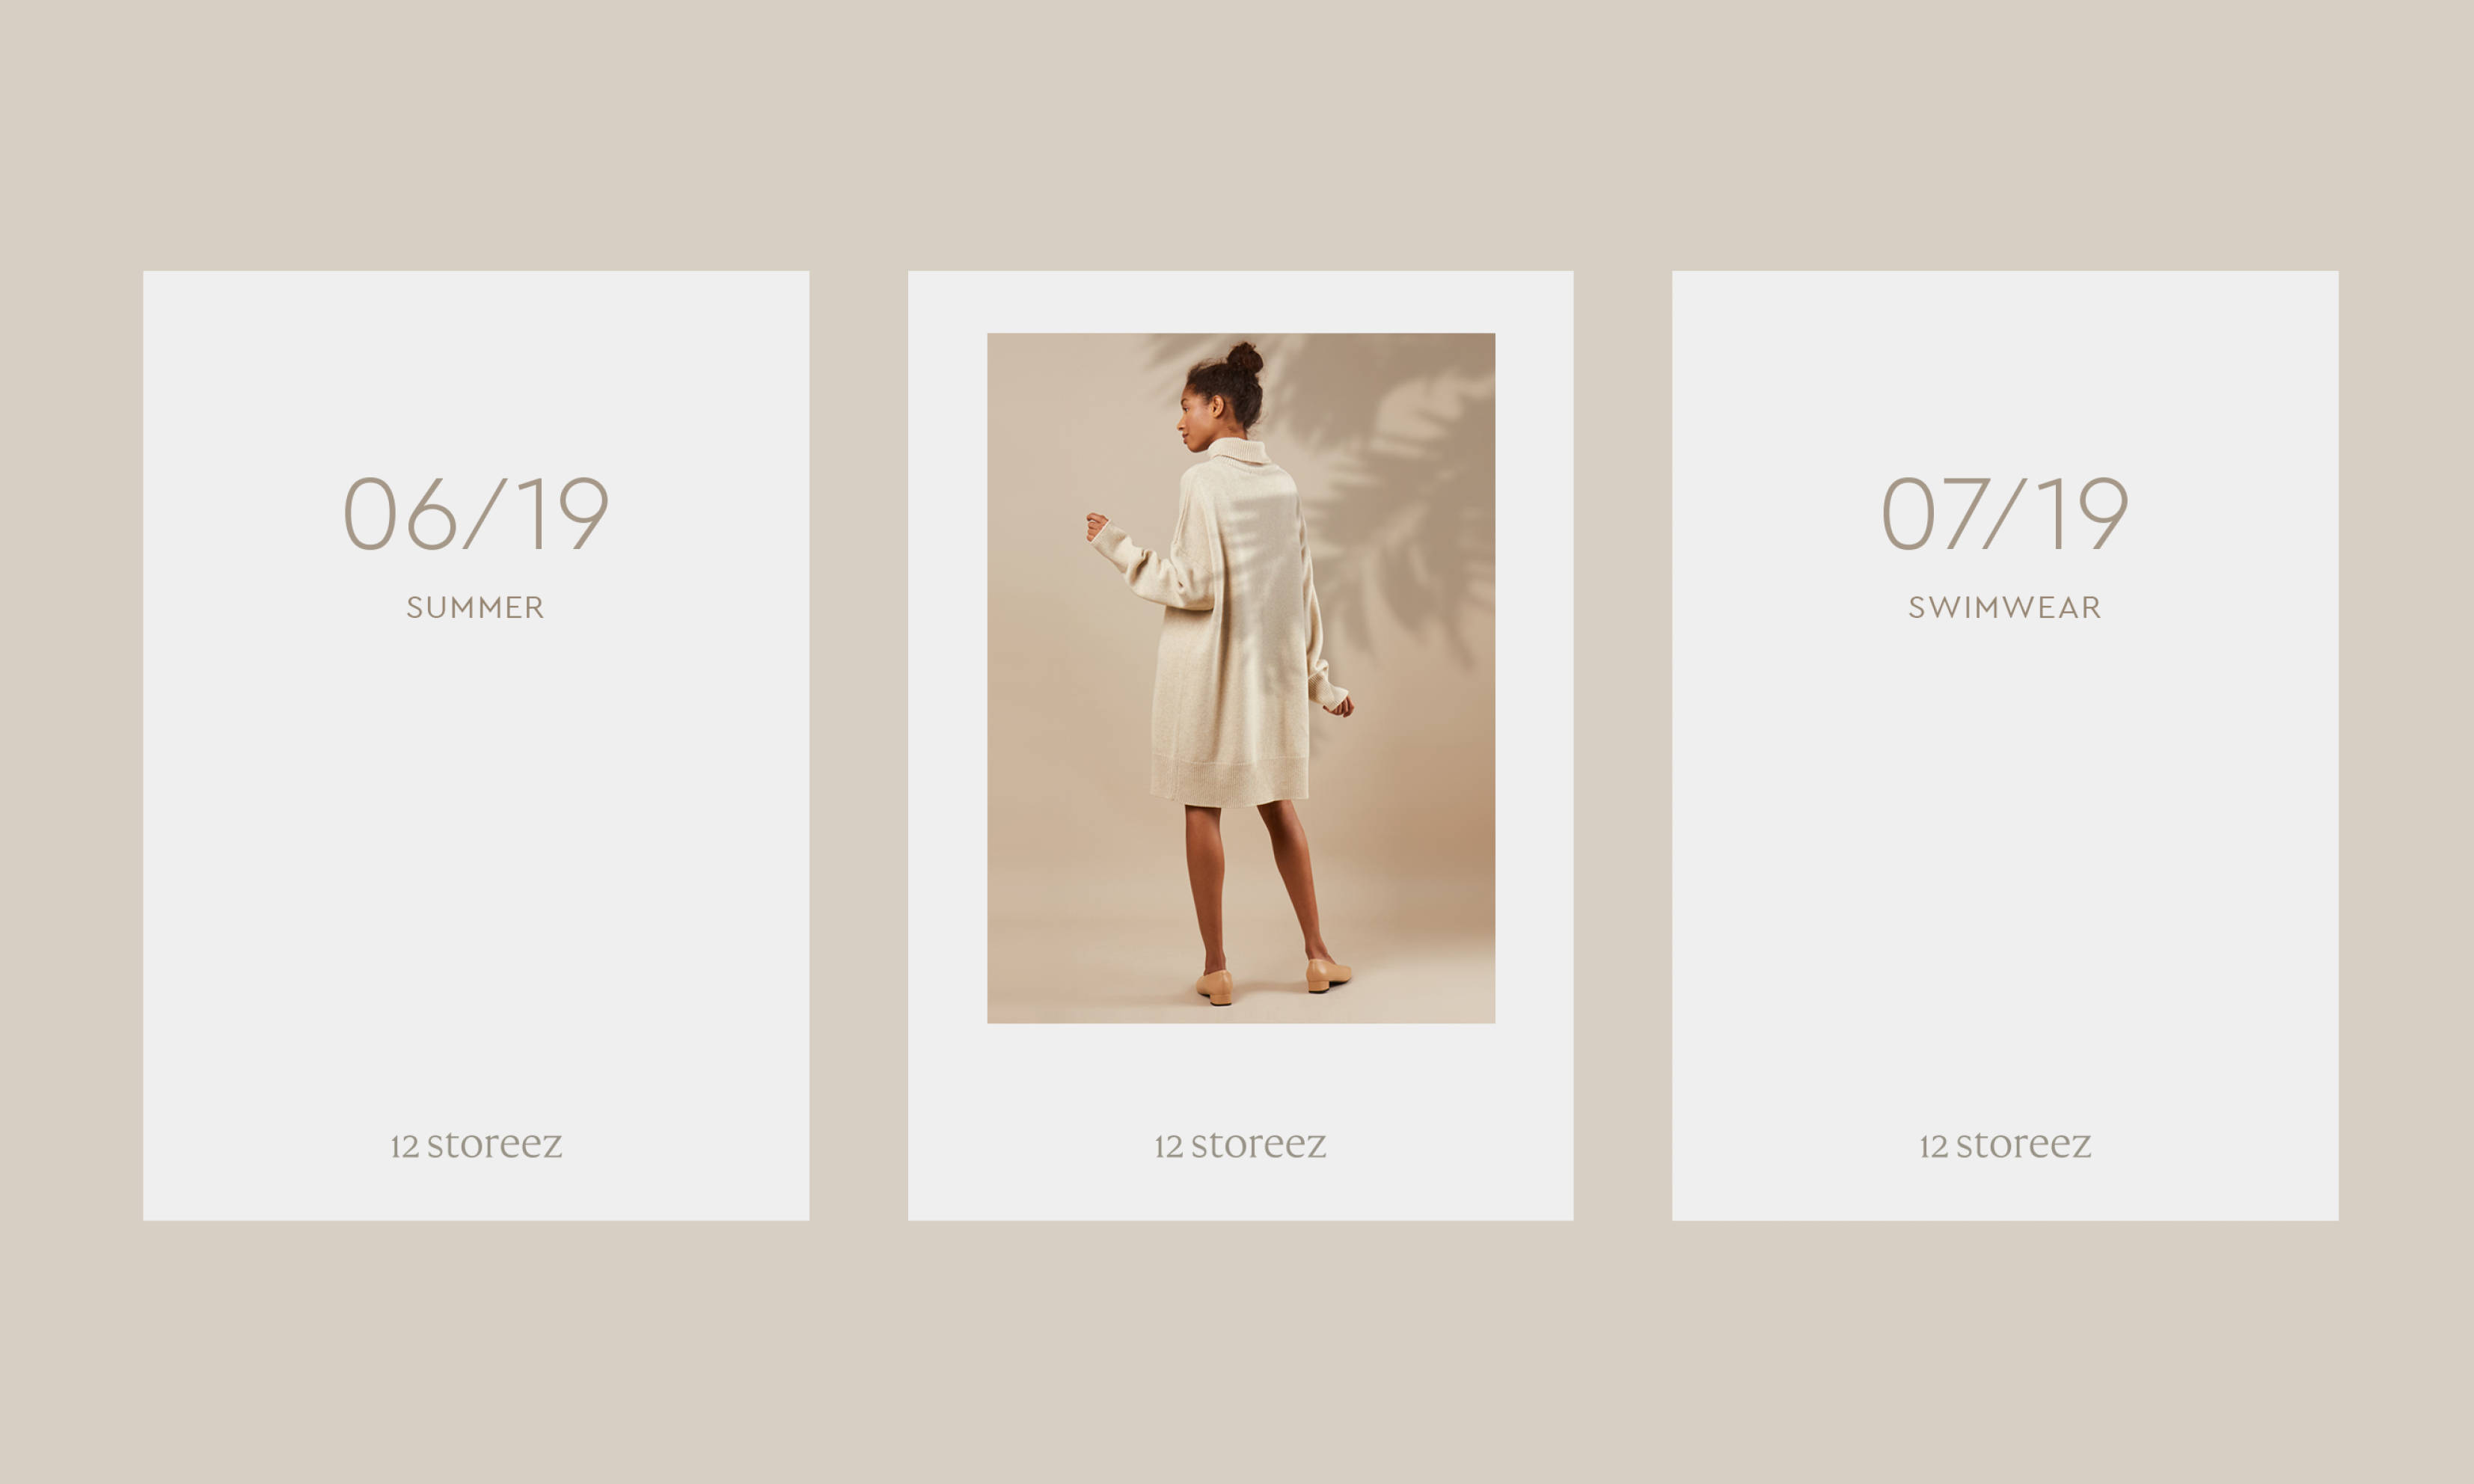Click the 12 storeez logo on the right card
This screenshot has width=2474, height=1484.
click(2005, 1144)
